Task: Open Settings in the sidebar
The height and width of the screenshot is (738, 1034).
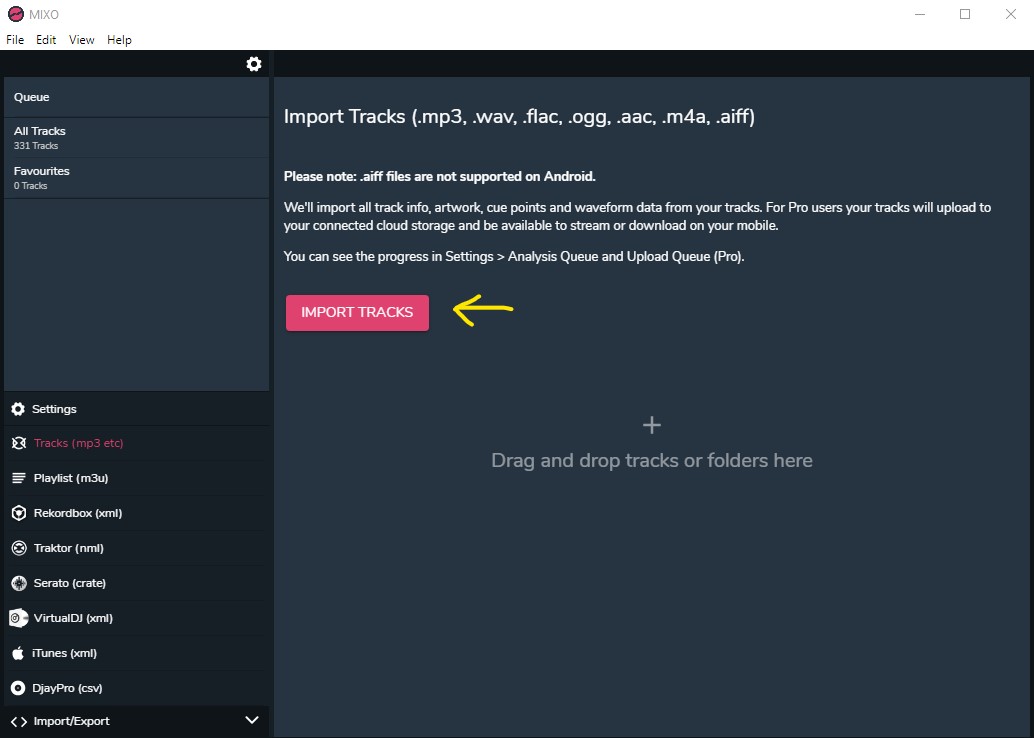Action: coord(54,409)
